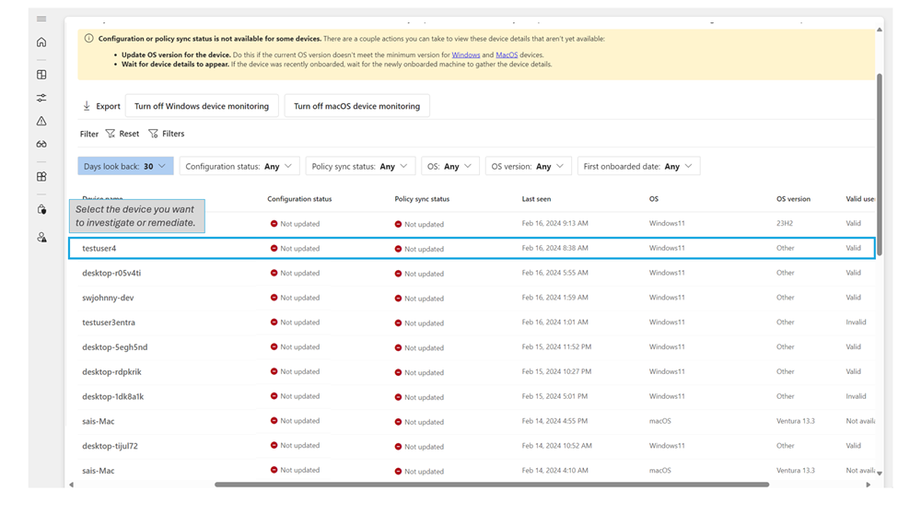This screenshot has height=505, width=898.
Task: Click last seen Feb 14, 2024 4:10 AM
Action: tap(554, 470)
